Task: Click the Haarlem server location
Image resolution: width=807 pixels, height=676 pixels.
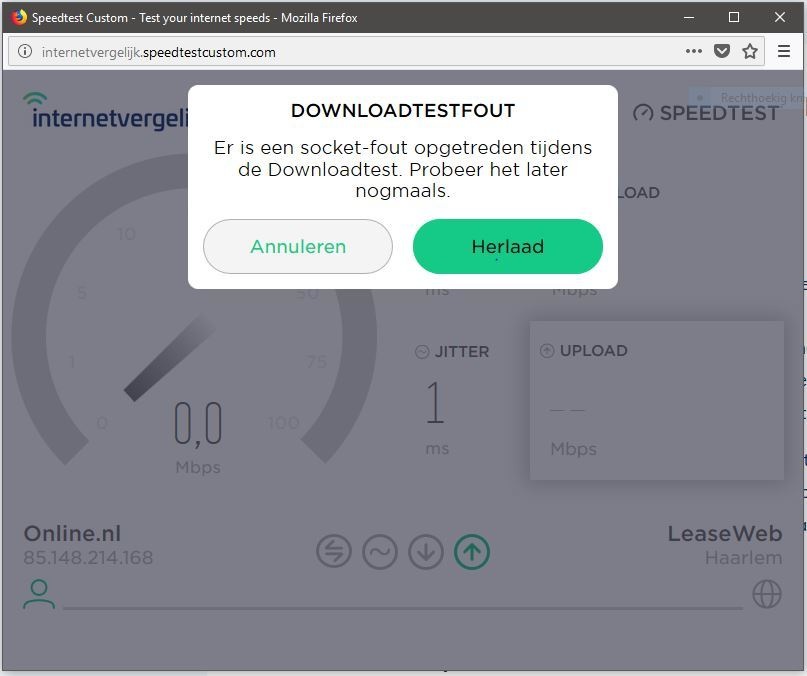Action: coord(743,558)
